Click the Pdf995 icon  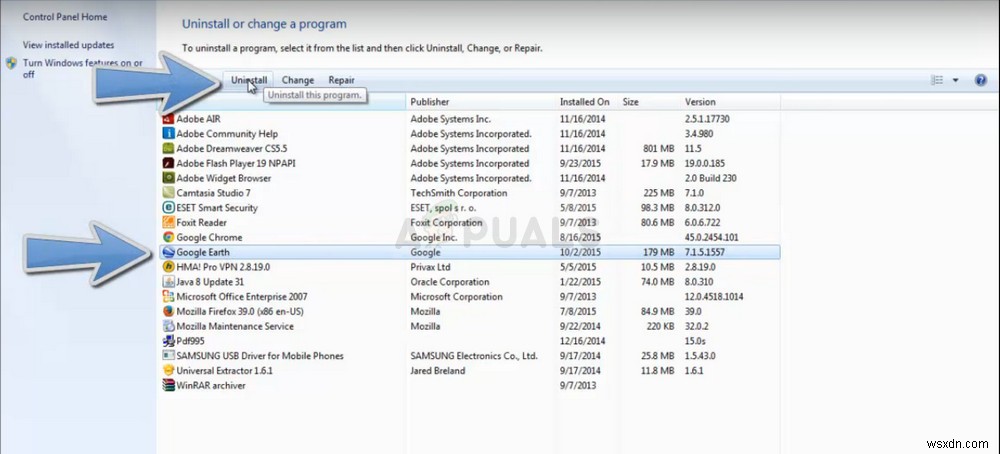(168, 340)
